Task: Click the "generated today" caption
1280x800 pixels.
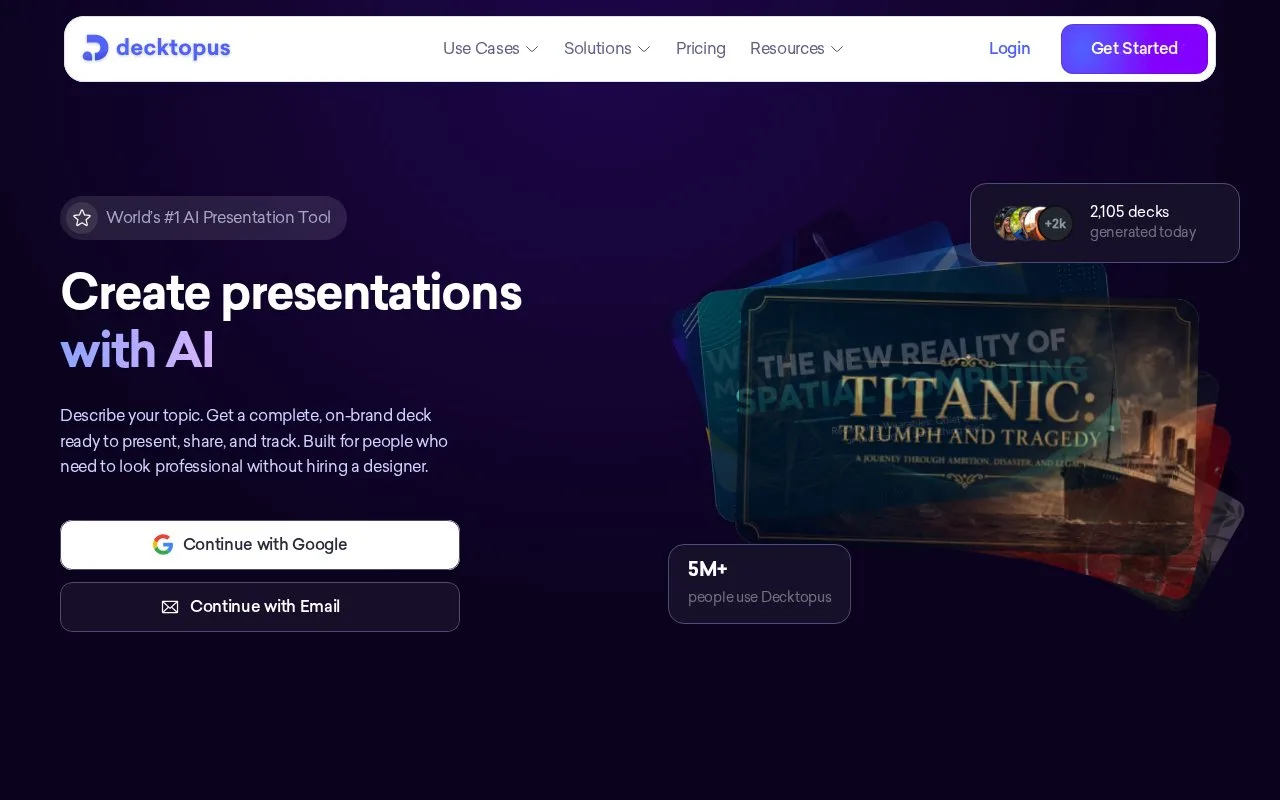Action: (x=1143, y=232)
